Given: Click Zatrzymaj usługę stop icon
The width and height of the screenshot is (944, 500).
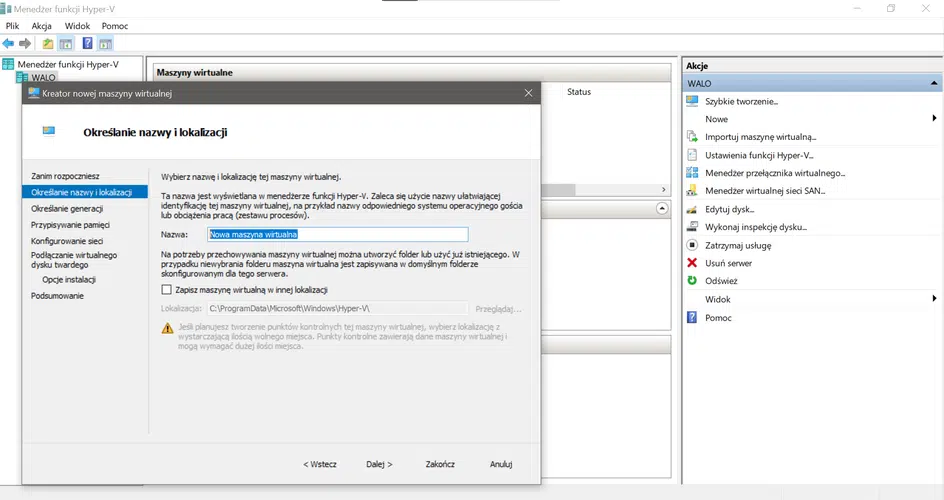Looking at the screenshot, I should 692,245.
